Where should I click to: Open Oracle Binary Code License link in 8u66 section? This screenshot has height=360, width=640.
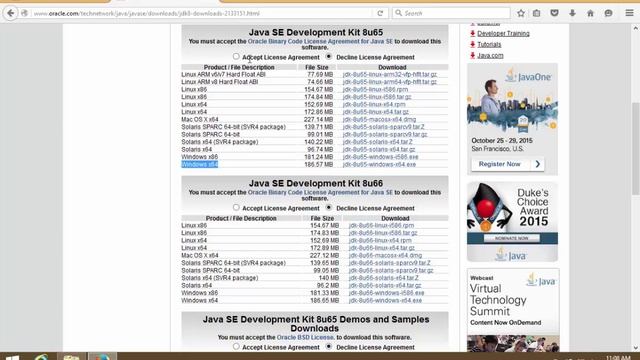320,192
